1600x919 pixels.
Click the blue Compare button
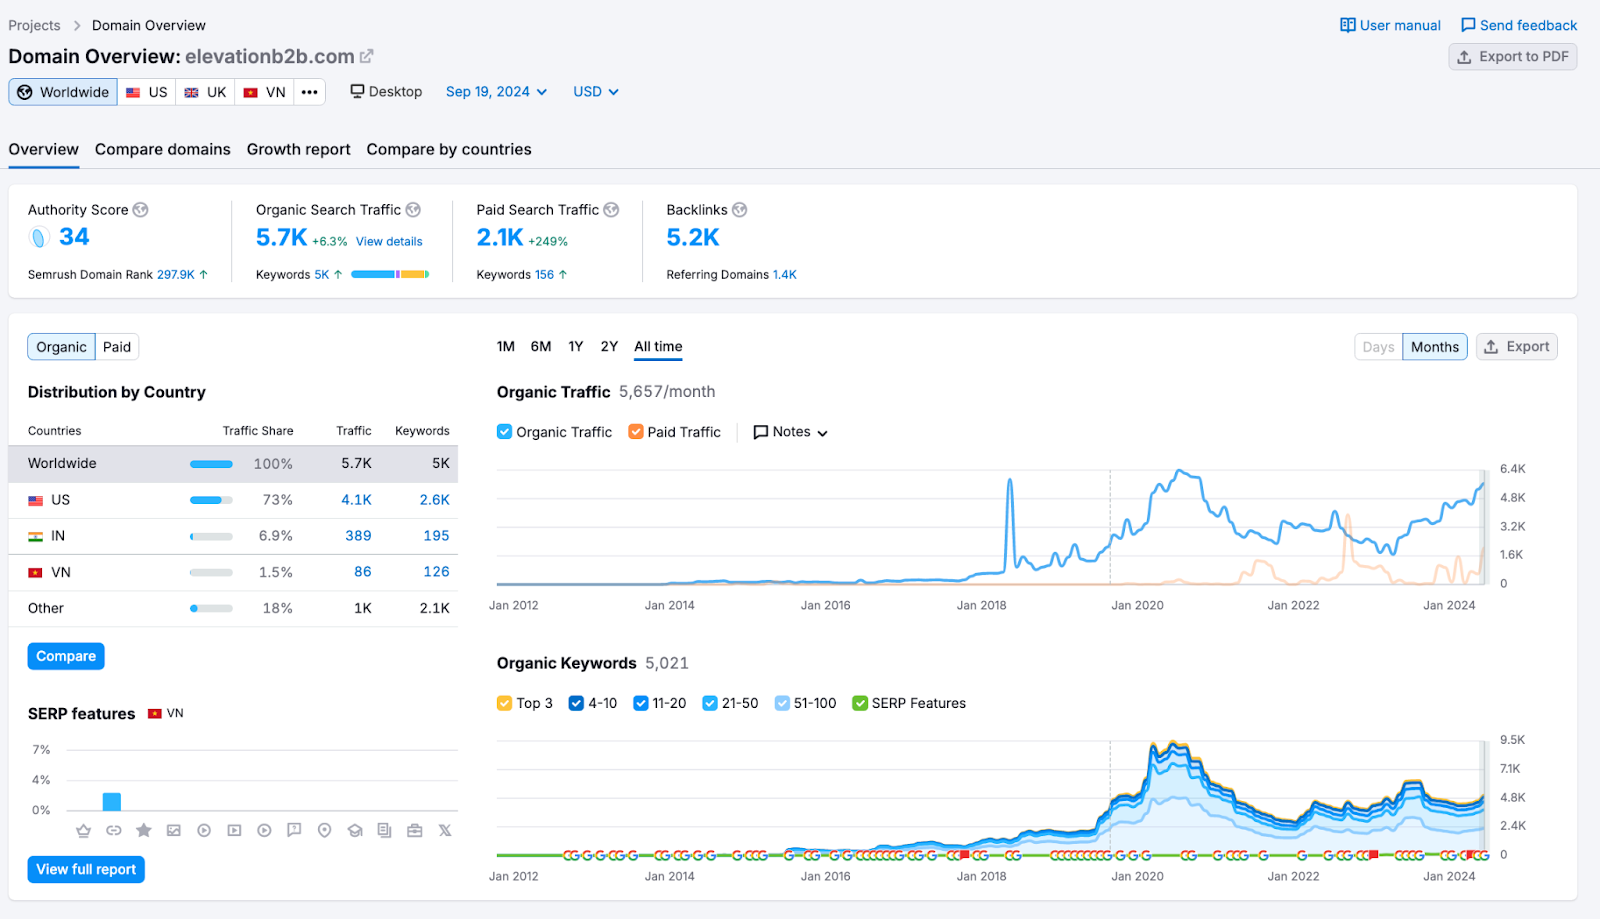(66, 656)
